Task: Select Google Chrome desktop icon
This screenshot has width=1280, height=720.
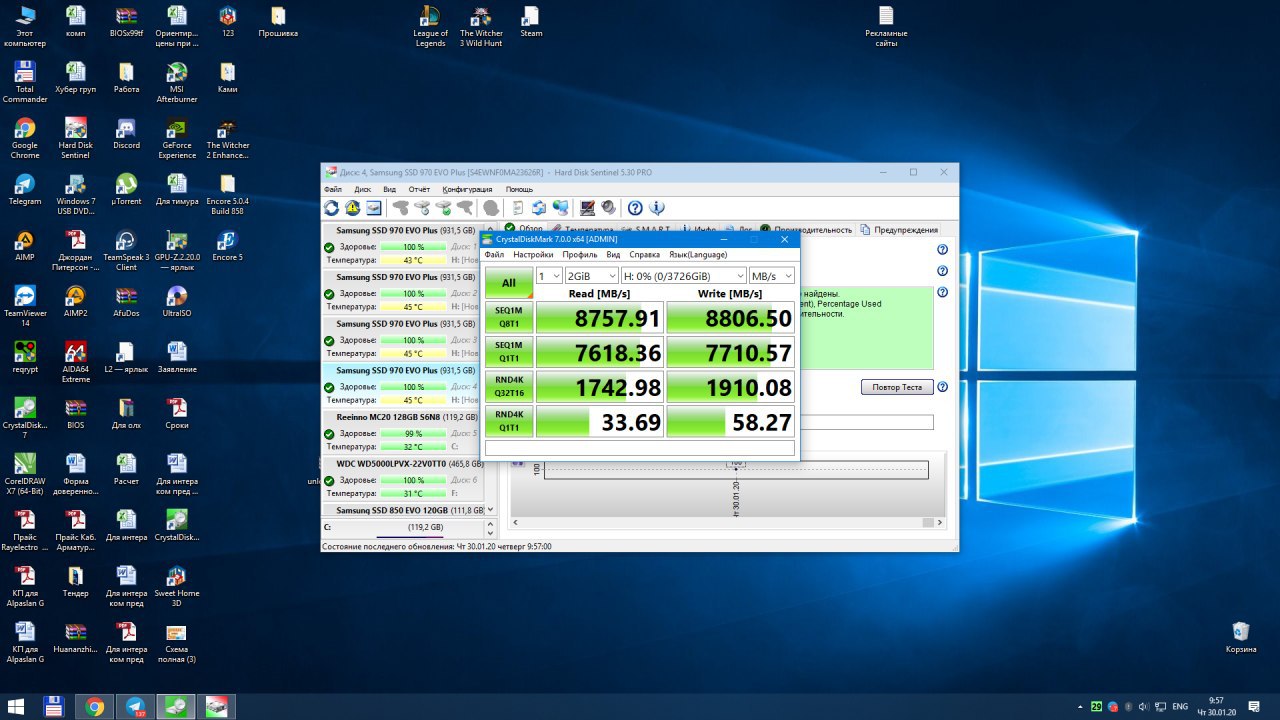Action: pos(25,138)
